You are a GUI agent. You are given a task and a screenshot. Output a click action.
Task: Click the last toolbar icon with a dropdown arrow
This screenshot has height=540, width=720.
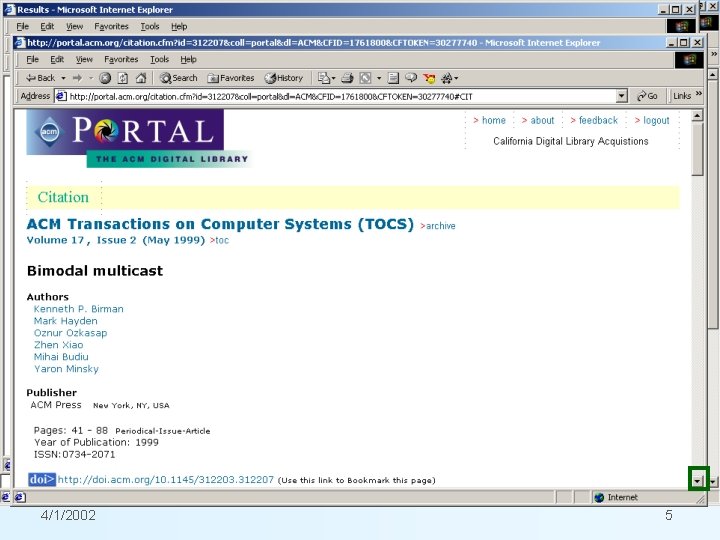point(449,79)
